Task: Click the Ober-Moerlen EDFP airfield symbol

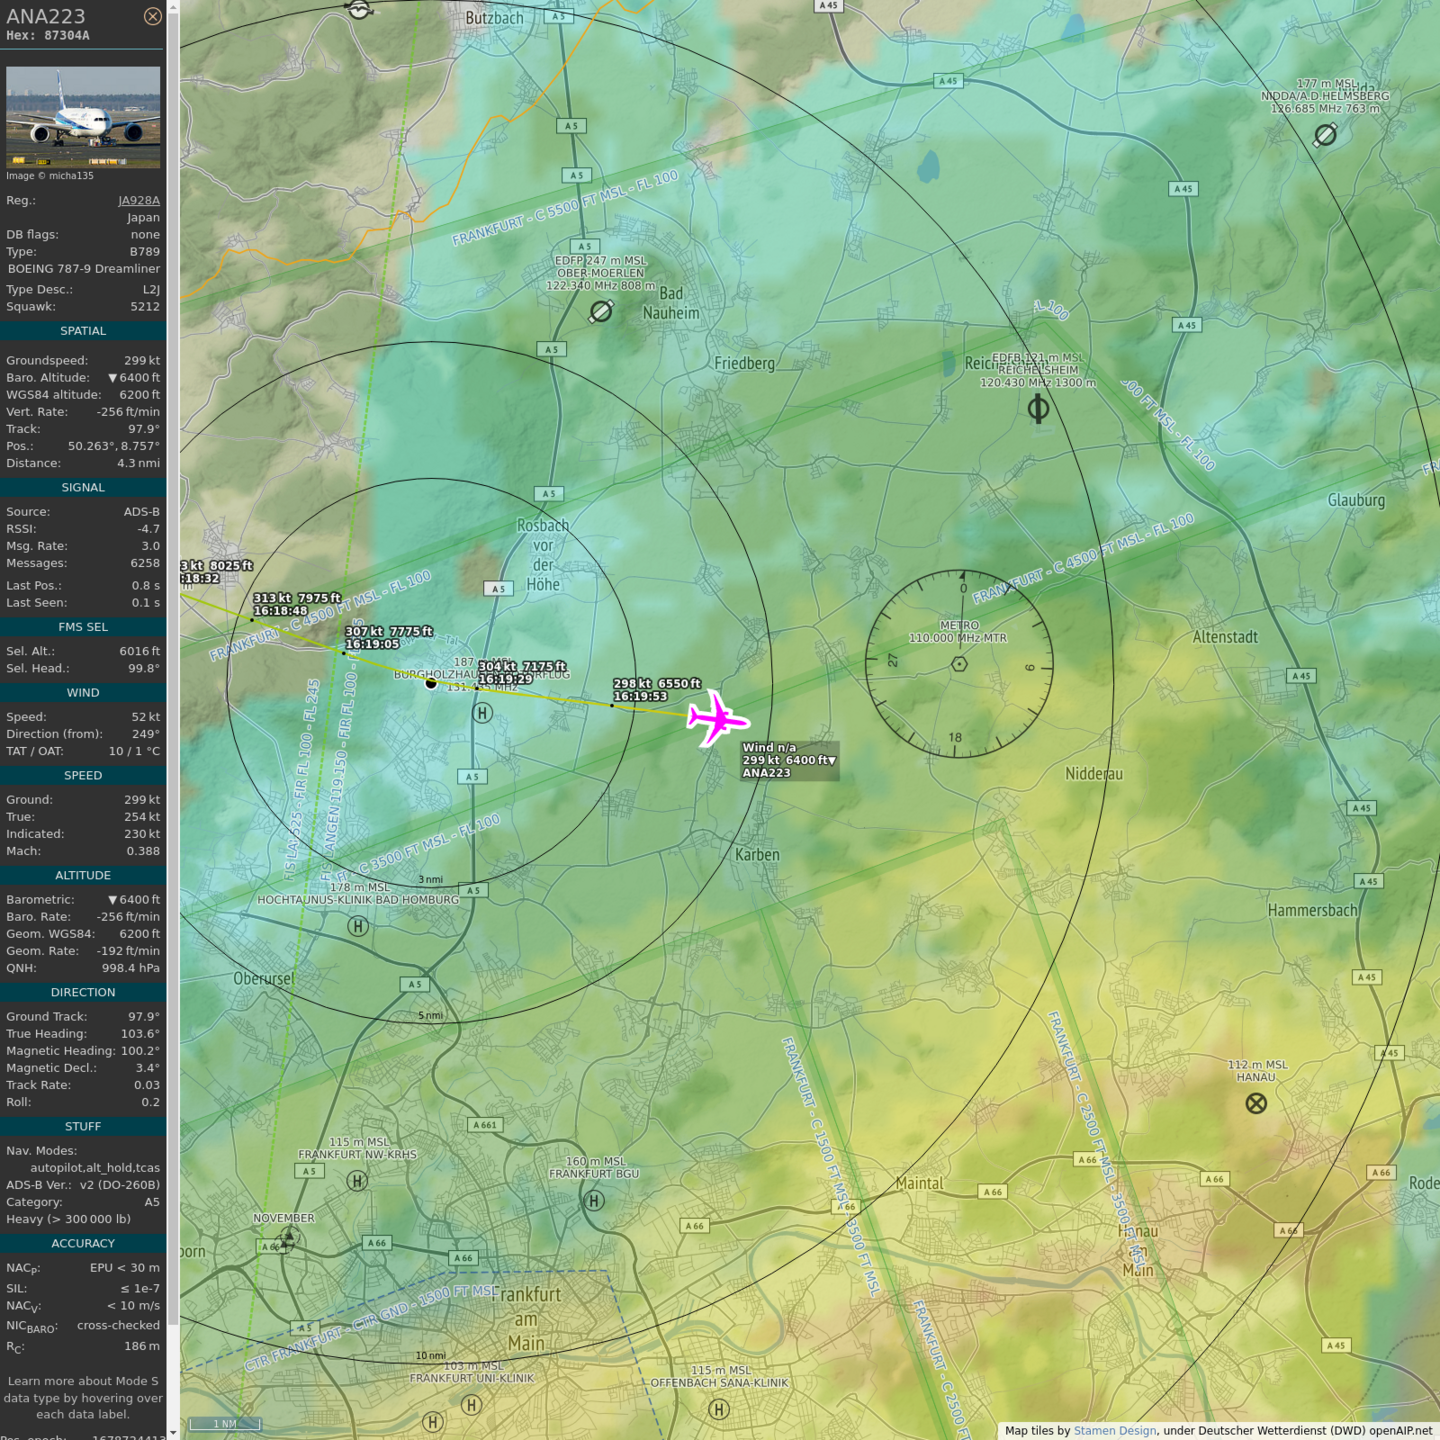Action: [601, 312]
